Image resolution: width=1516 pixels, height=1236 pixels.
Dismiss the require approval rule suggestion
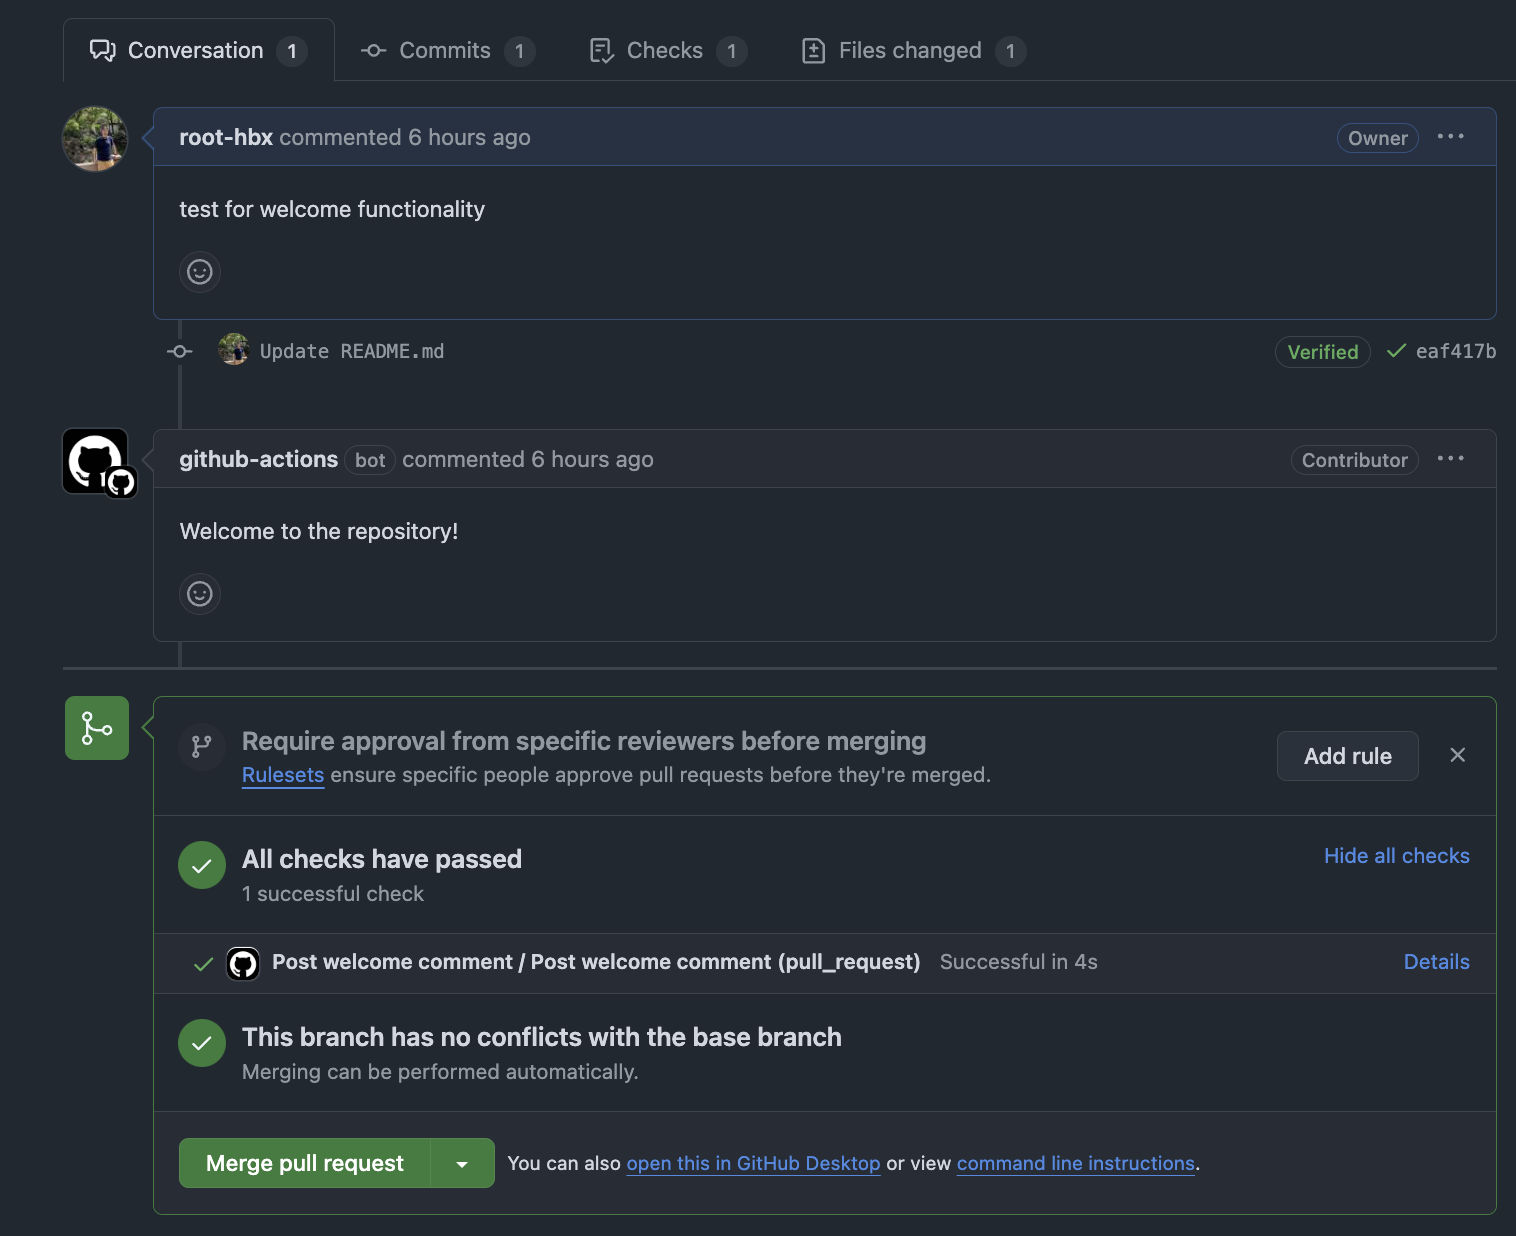tap(1457, 755)
